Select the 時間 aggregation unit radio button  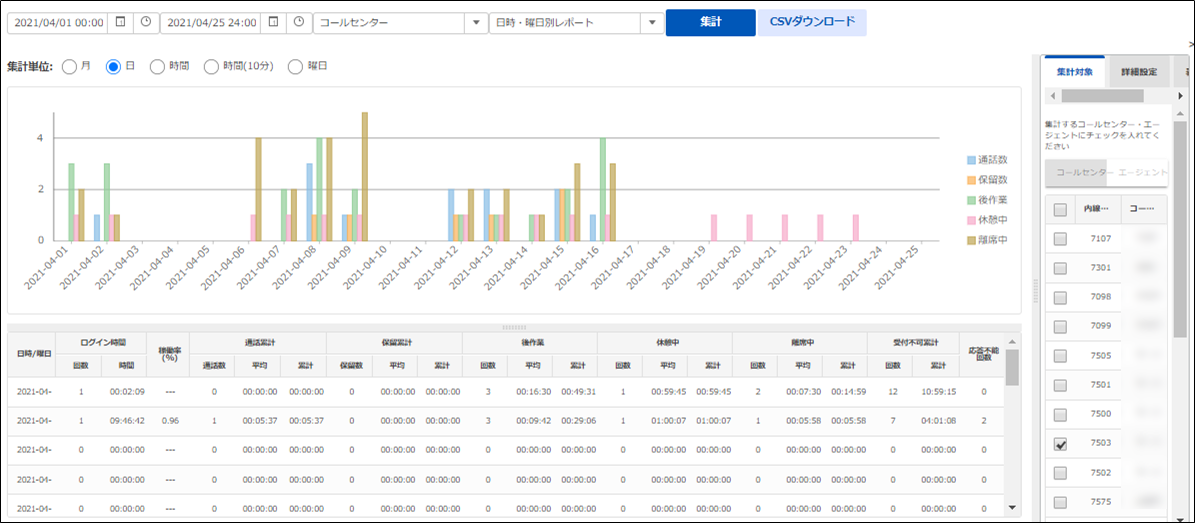pos(157,67)
